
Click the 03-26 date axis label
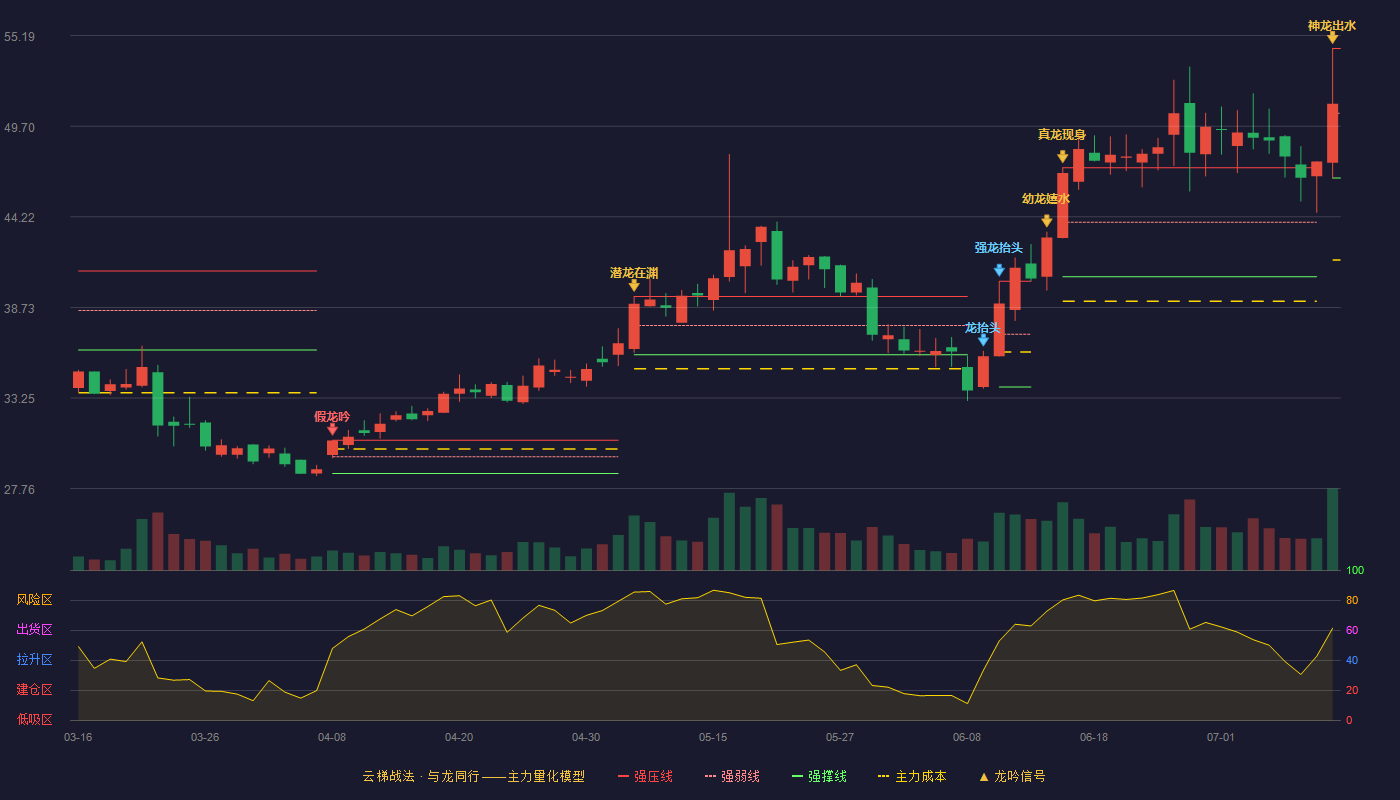click(205, 737)
